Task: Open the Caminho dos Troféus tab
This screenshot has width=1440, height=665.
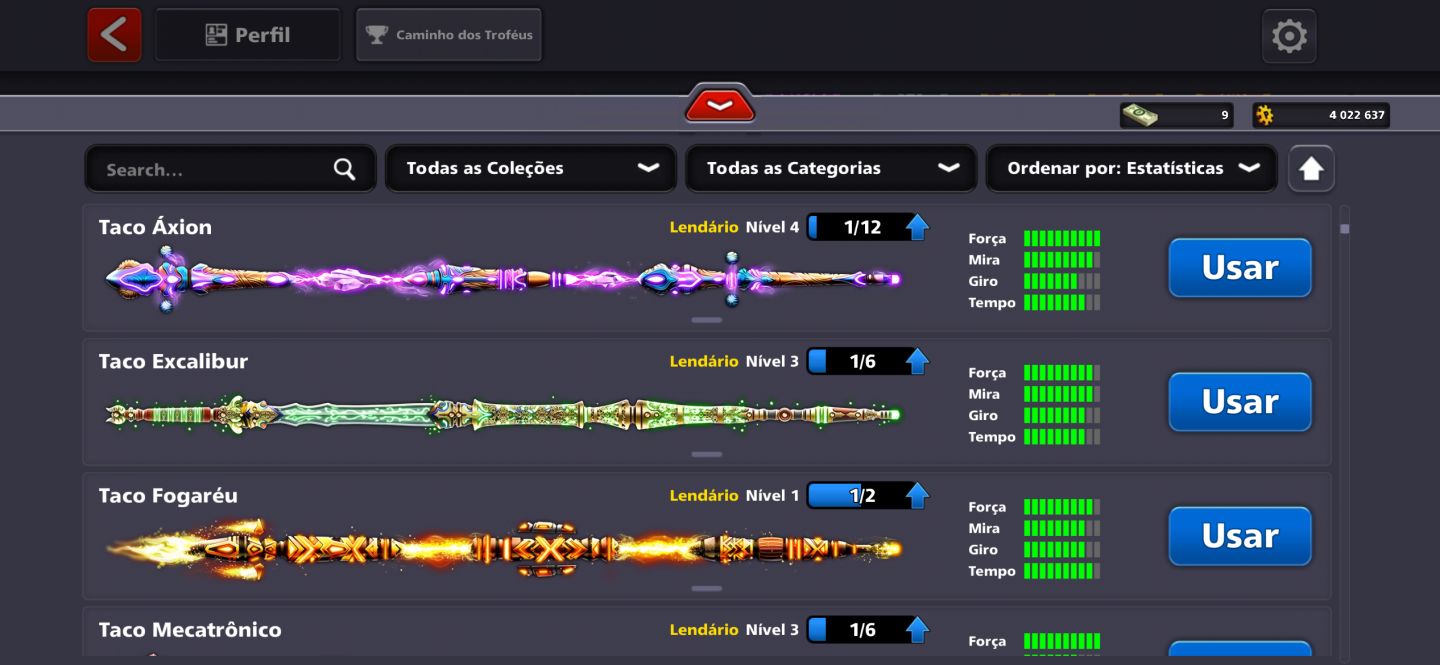Action: (449, 35)
